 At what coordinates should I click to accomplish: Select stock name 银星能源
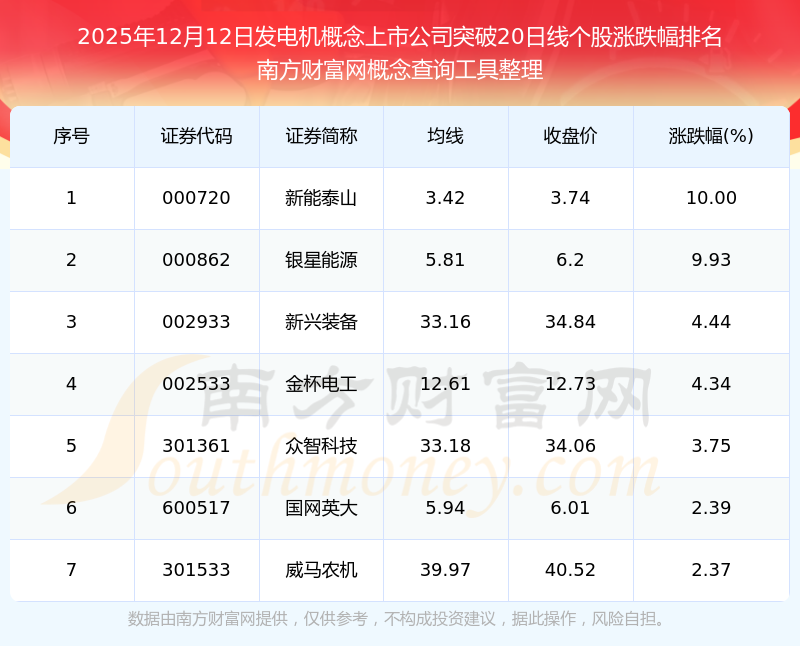coord(321,260)
